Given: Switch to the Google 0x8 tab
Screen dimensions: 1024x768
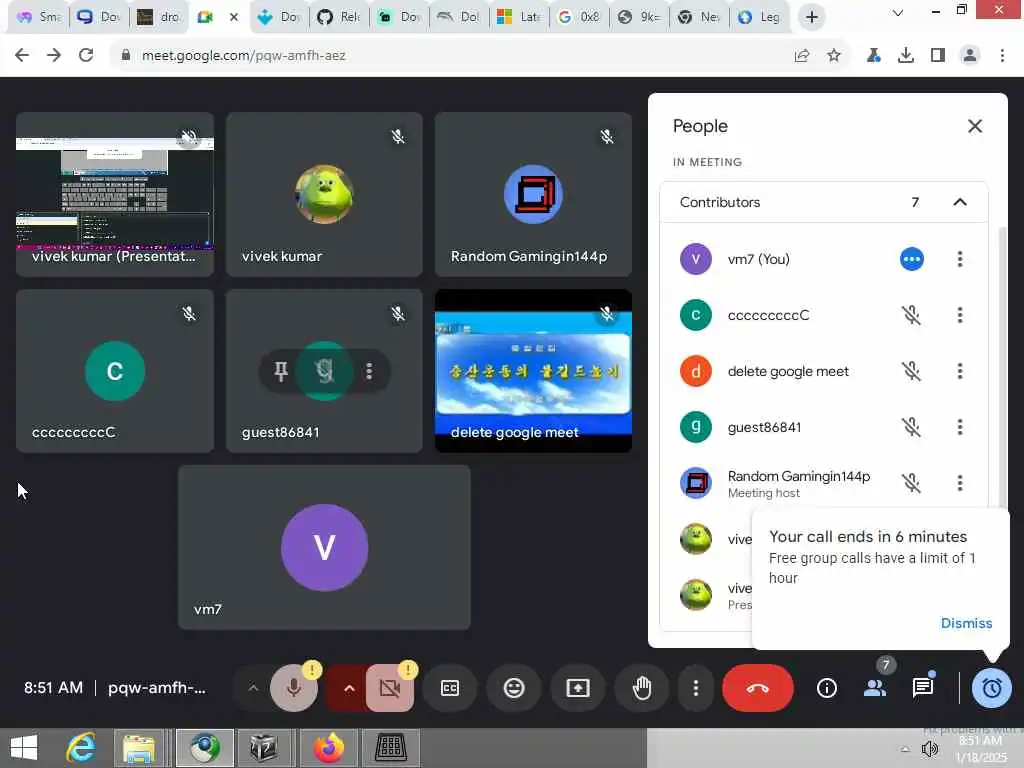Looking at the screenshot, I should tap(580, 17).
